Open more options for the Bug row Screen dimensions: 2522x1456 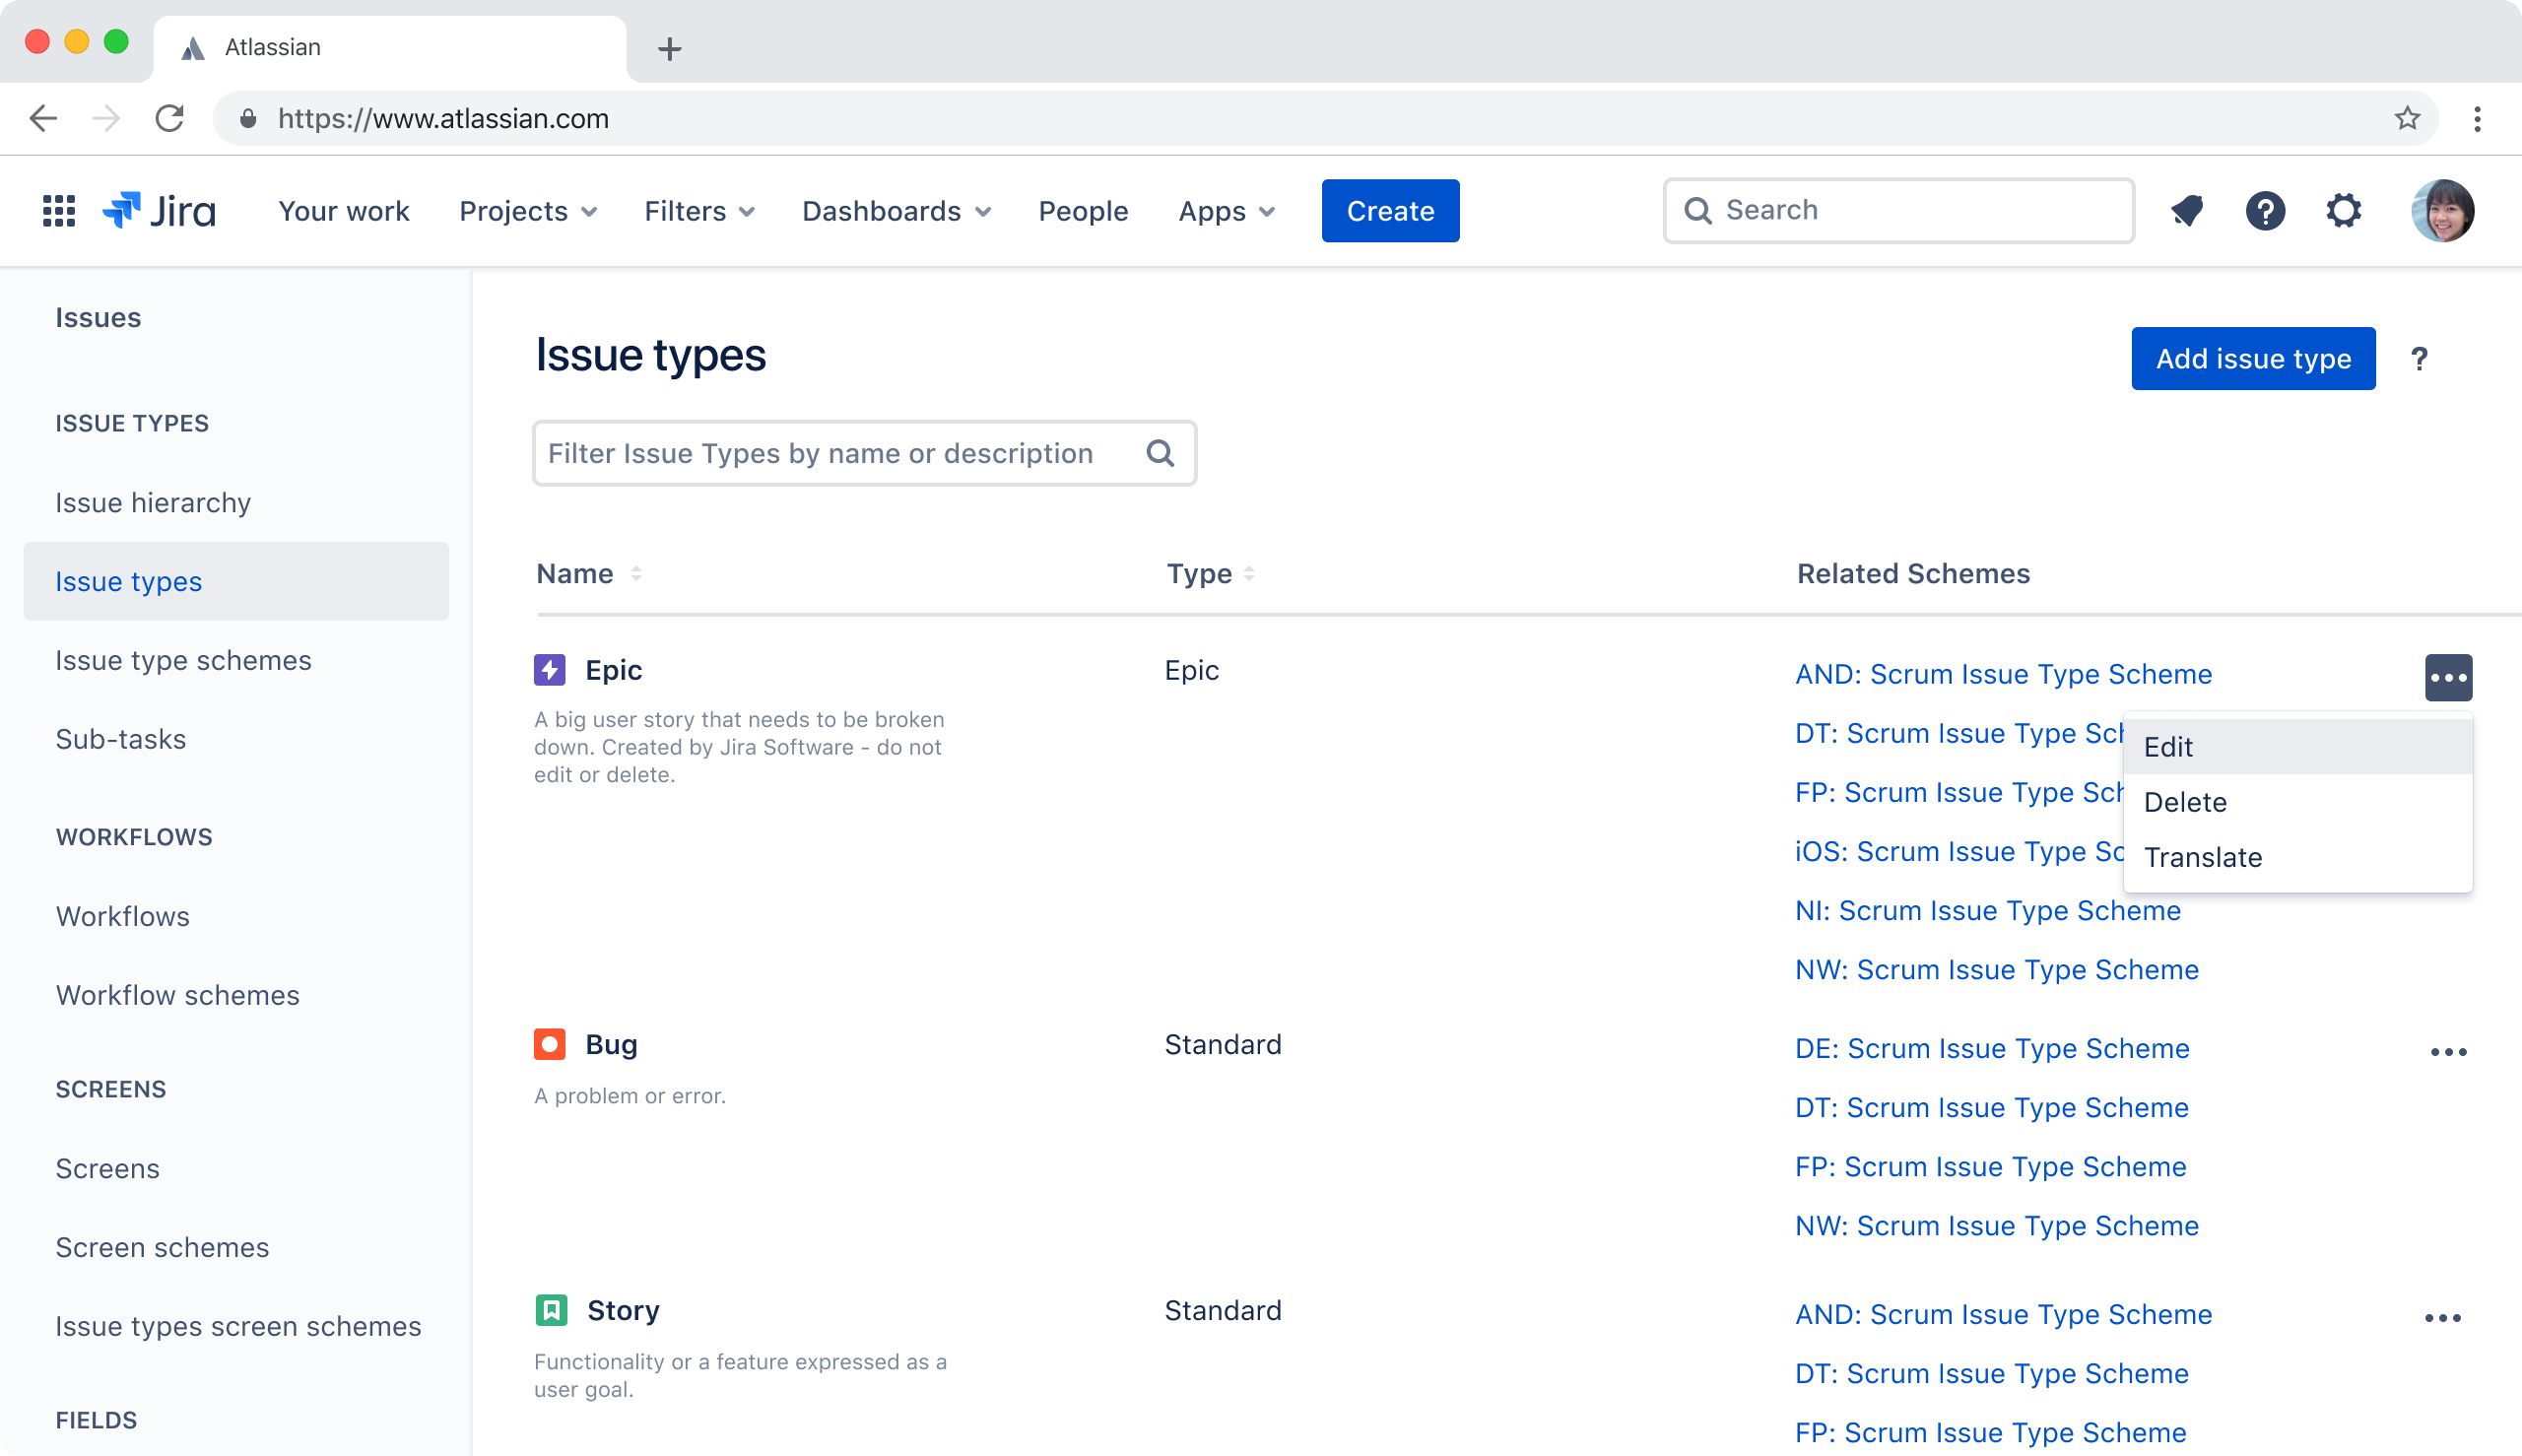pos(2449,1051)
